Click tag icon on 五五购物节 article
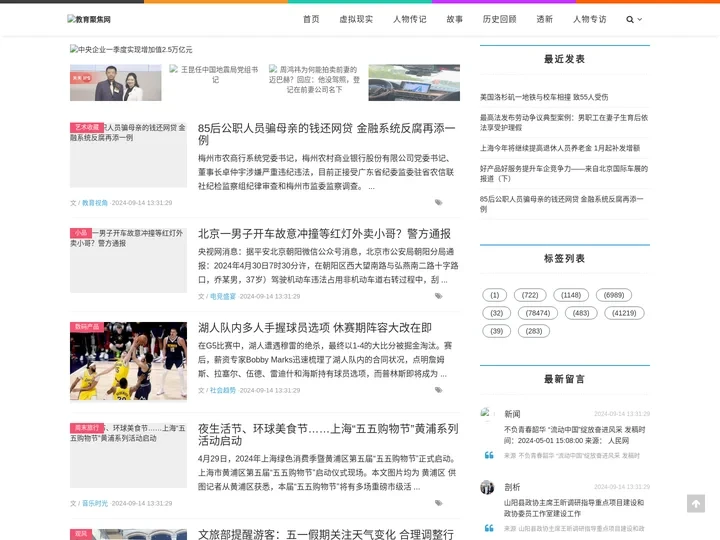The width and height of the screenshot is (720, 540). tap(439, 503)
